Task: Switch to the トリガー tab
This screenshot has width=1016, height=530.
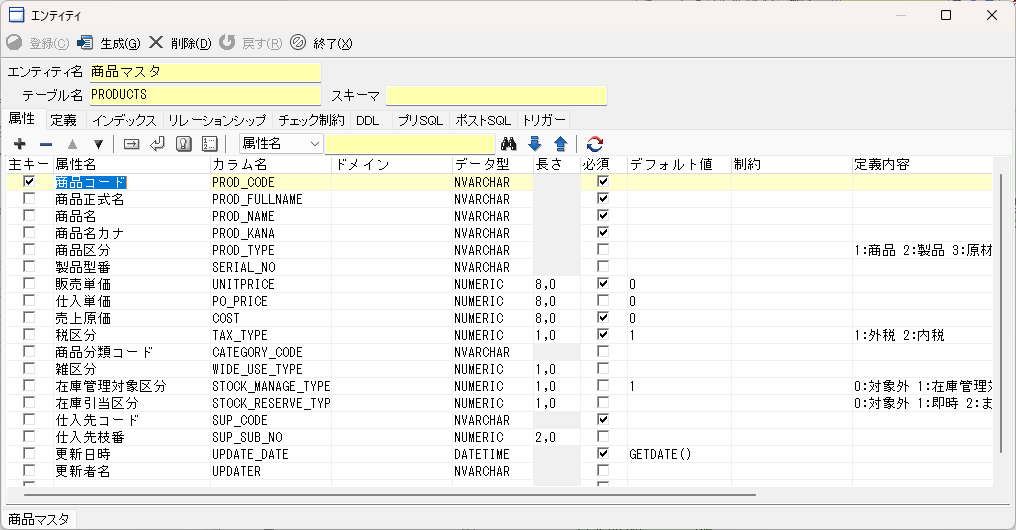Action: click(544, 120)
